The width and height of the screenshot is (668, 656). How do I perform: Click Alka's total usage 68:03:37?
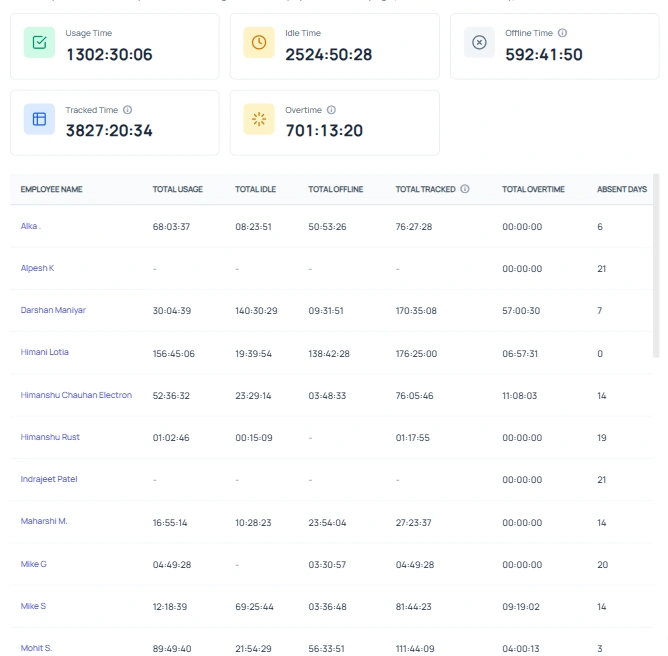tap(171, 227)
